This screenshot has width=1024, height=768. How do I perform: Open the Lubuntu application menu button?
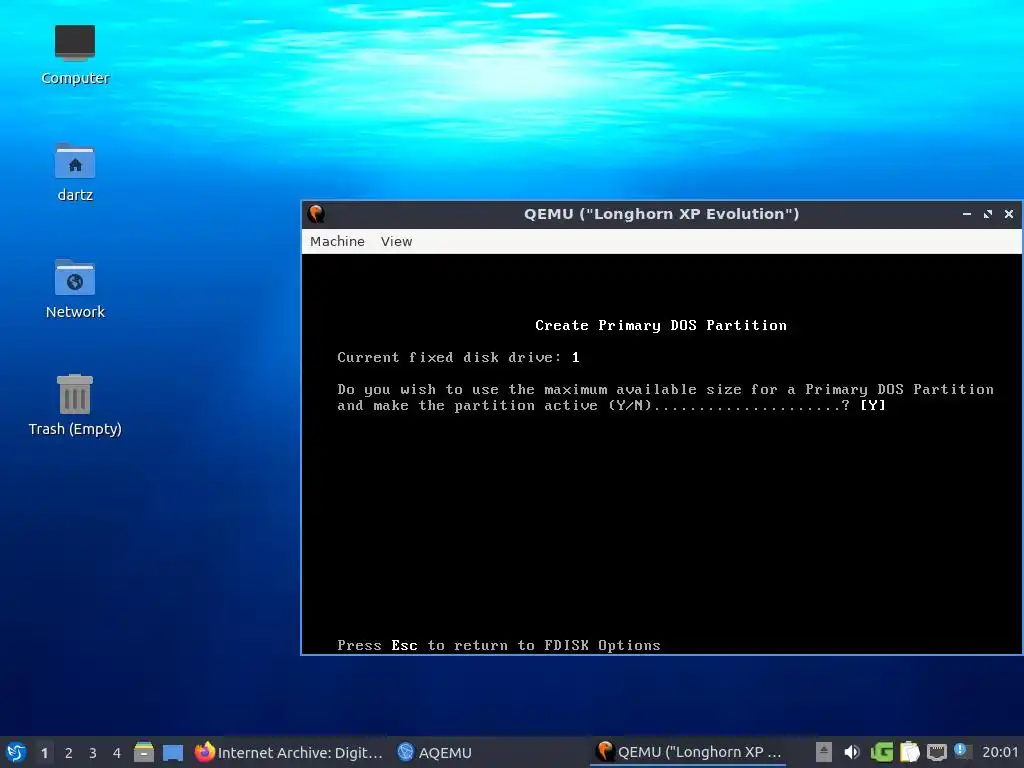16,752
